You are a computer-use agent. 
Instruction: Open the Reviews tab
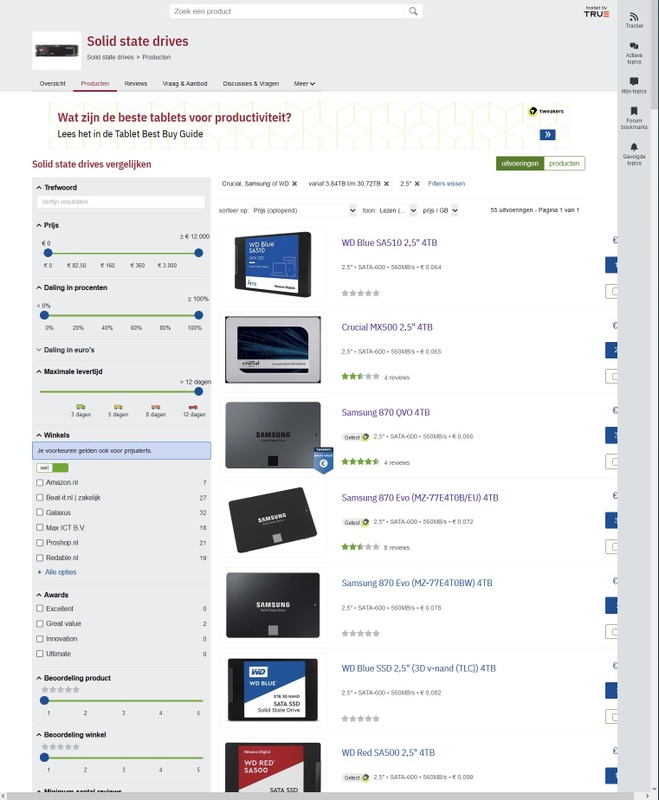click(136, 84)
